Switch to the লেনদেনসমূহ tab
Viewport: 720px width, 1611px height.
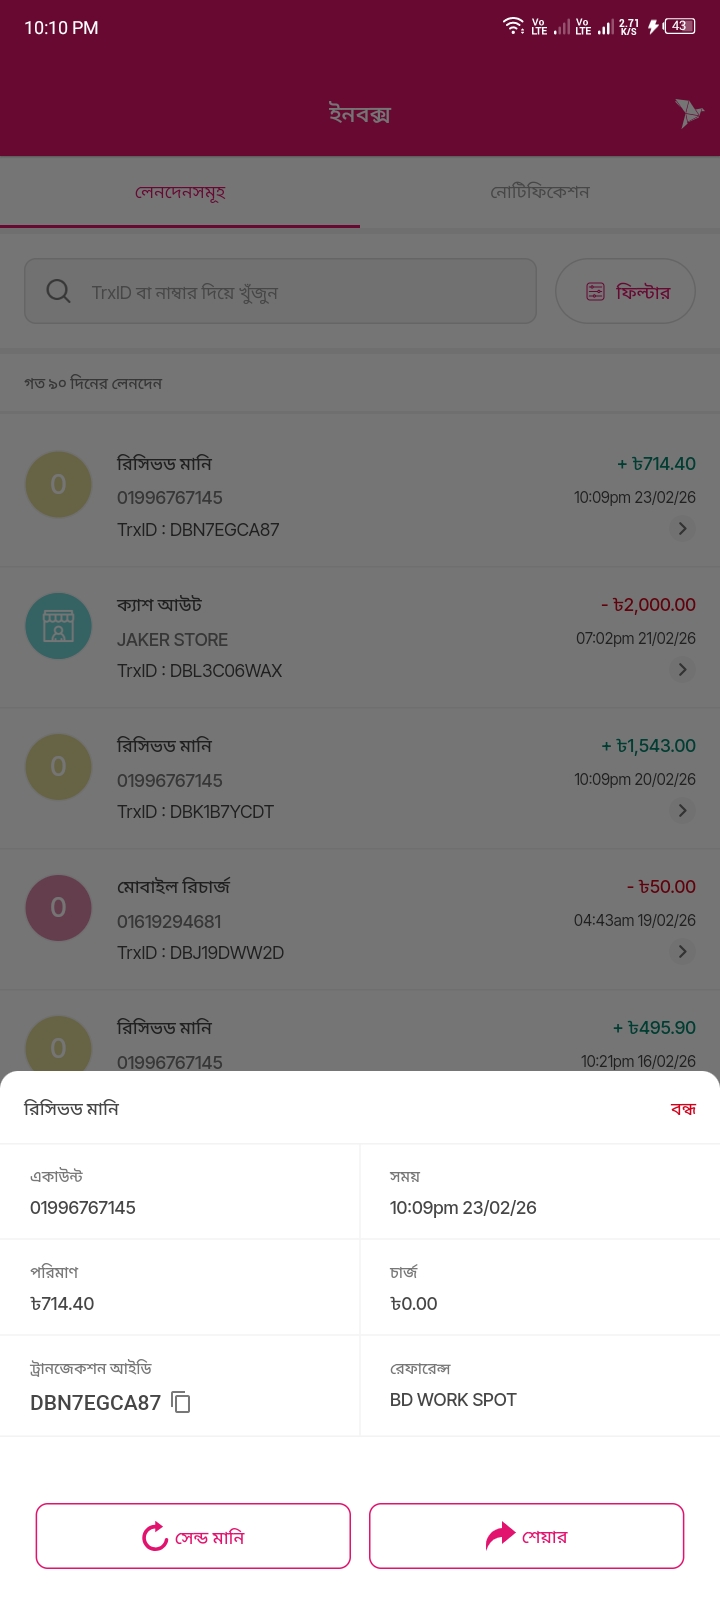pos(180,192)
